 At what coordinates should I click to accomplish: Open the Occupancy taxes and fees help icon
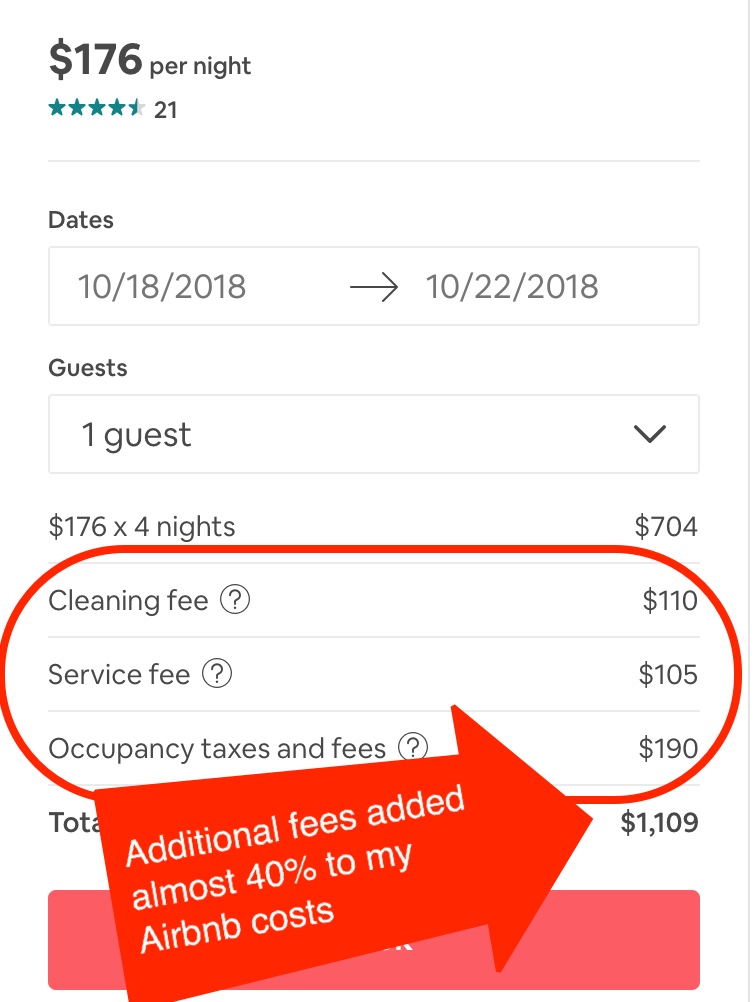click(413, 746)
